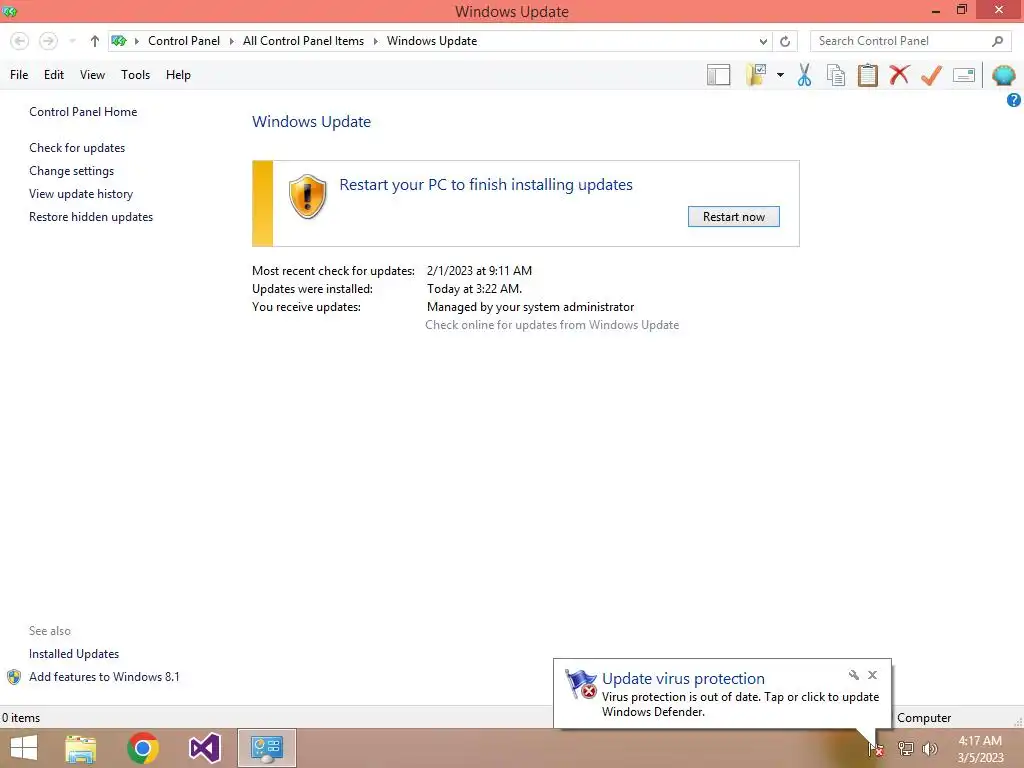Click Add features to Windows 8.1

(x=104, y=677)
